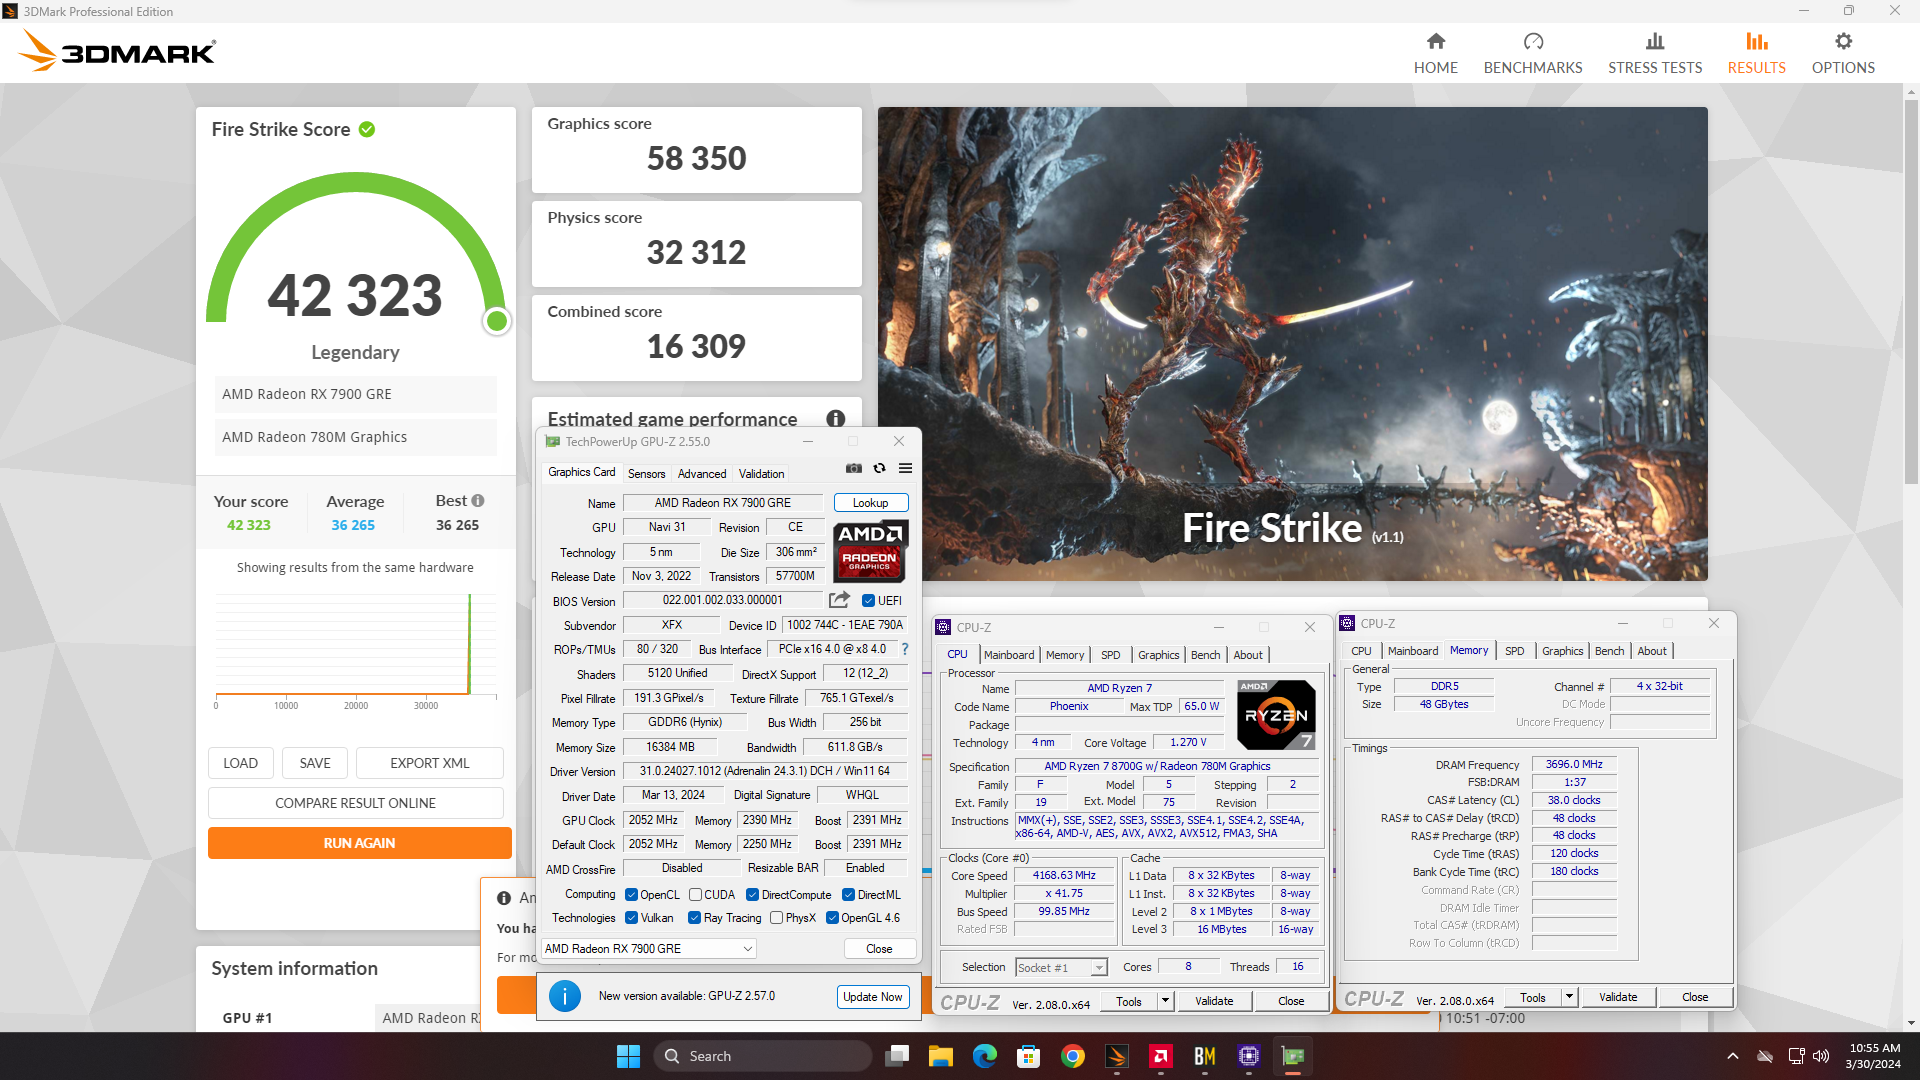Open File Explorer from the taskbar
The width and height of the screenshot is (1920, 1080).
[941, 1056]
